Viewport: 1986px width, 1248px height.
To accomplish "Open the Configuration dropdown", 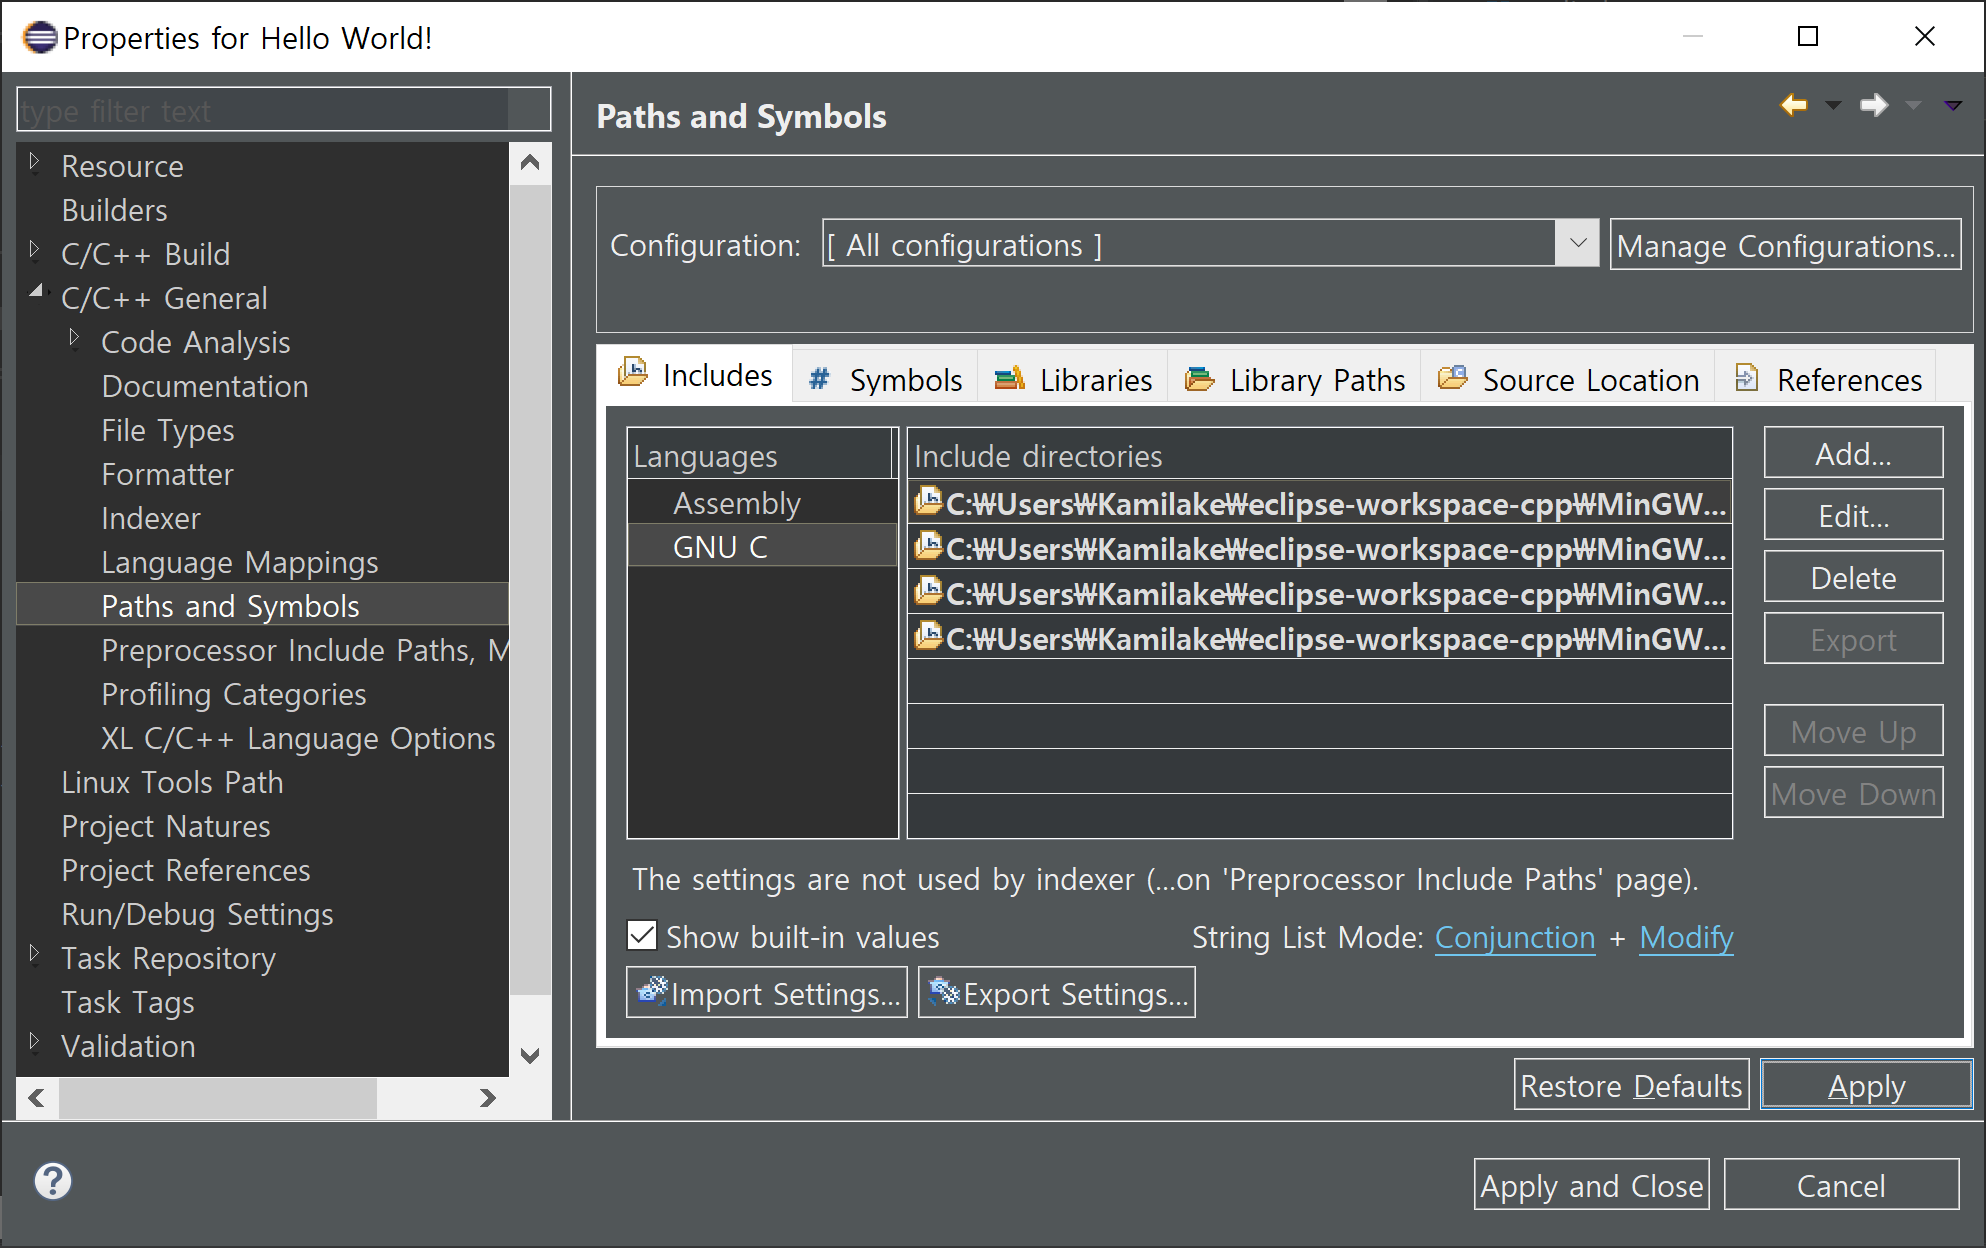I will pos(1577,243).
